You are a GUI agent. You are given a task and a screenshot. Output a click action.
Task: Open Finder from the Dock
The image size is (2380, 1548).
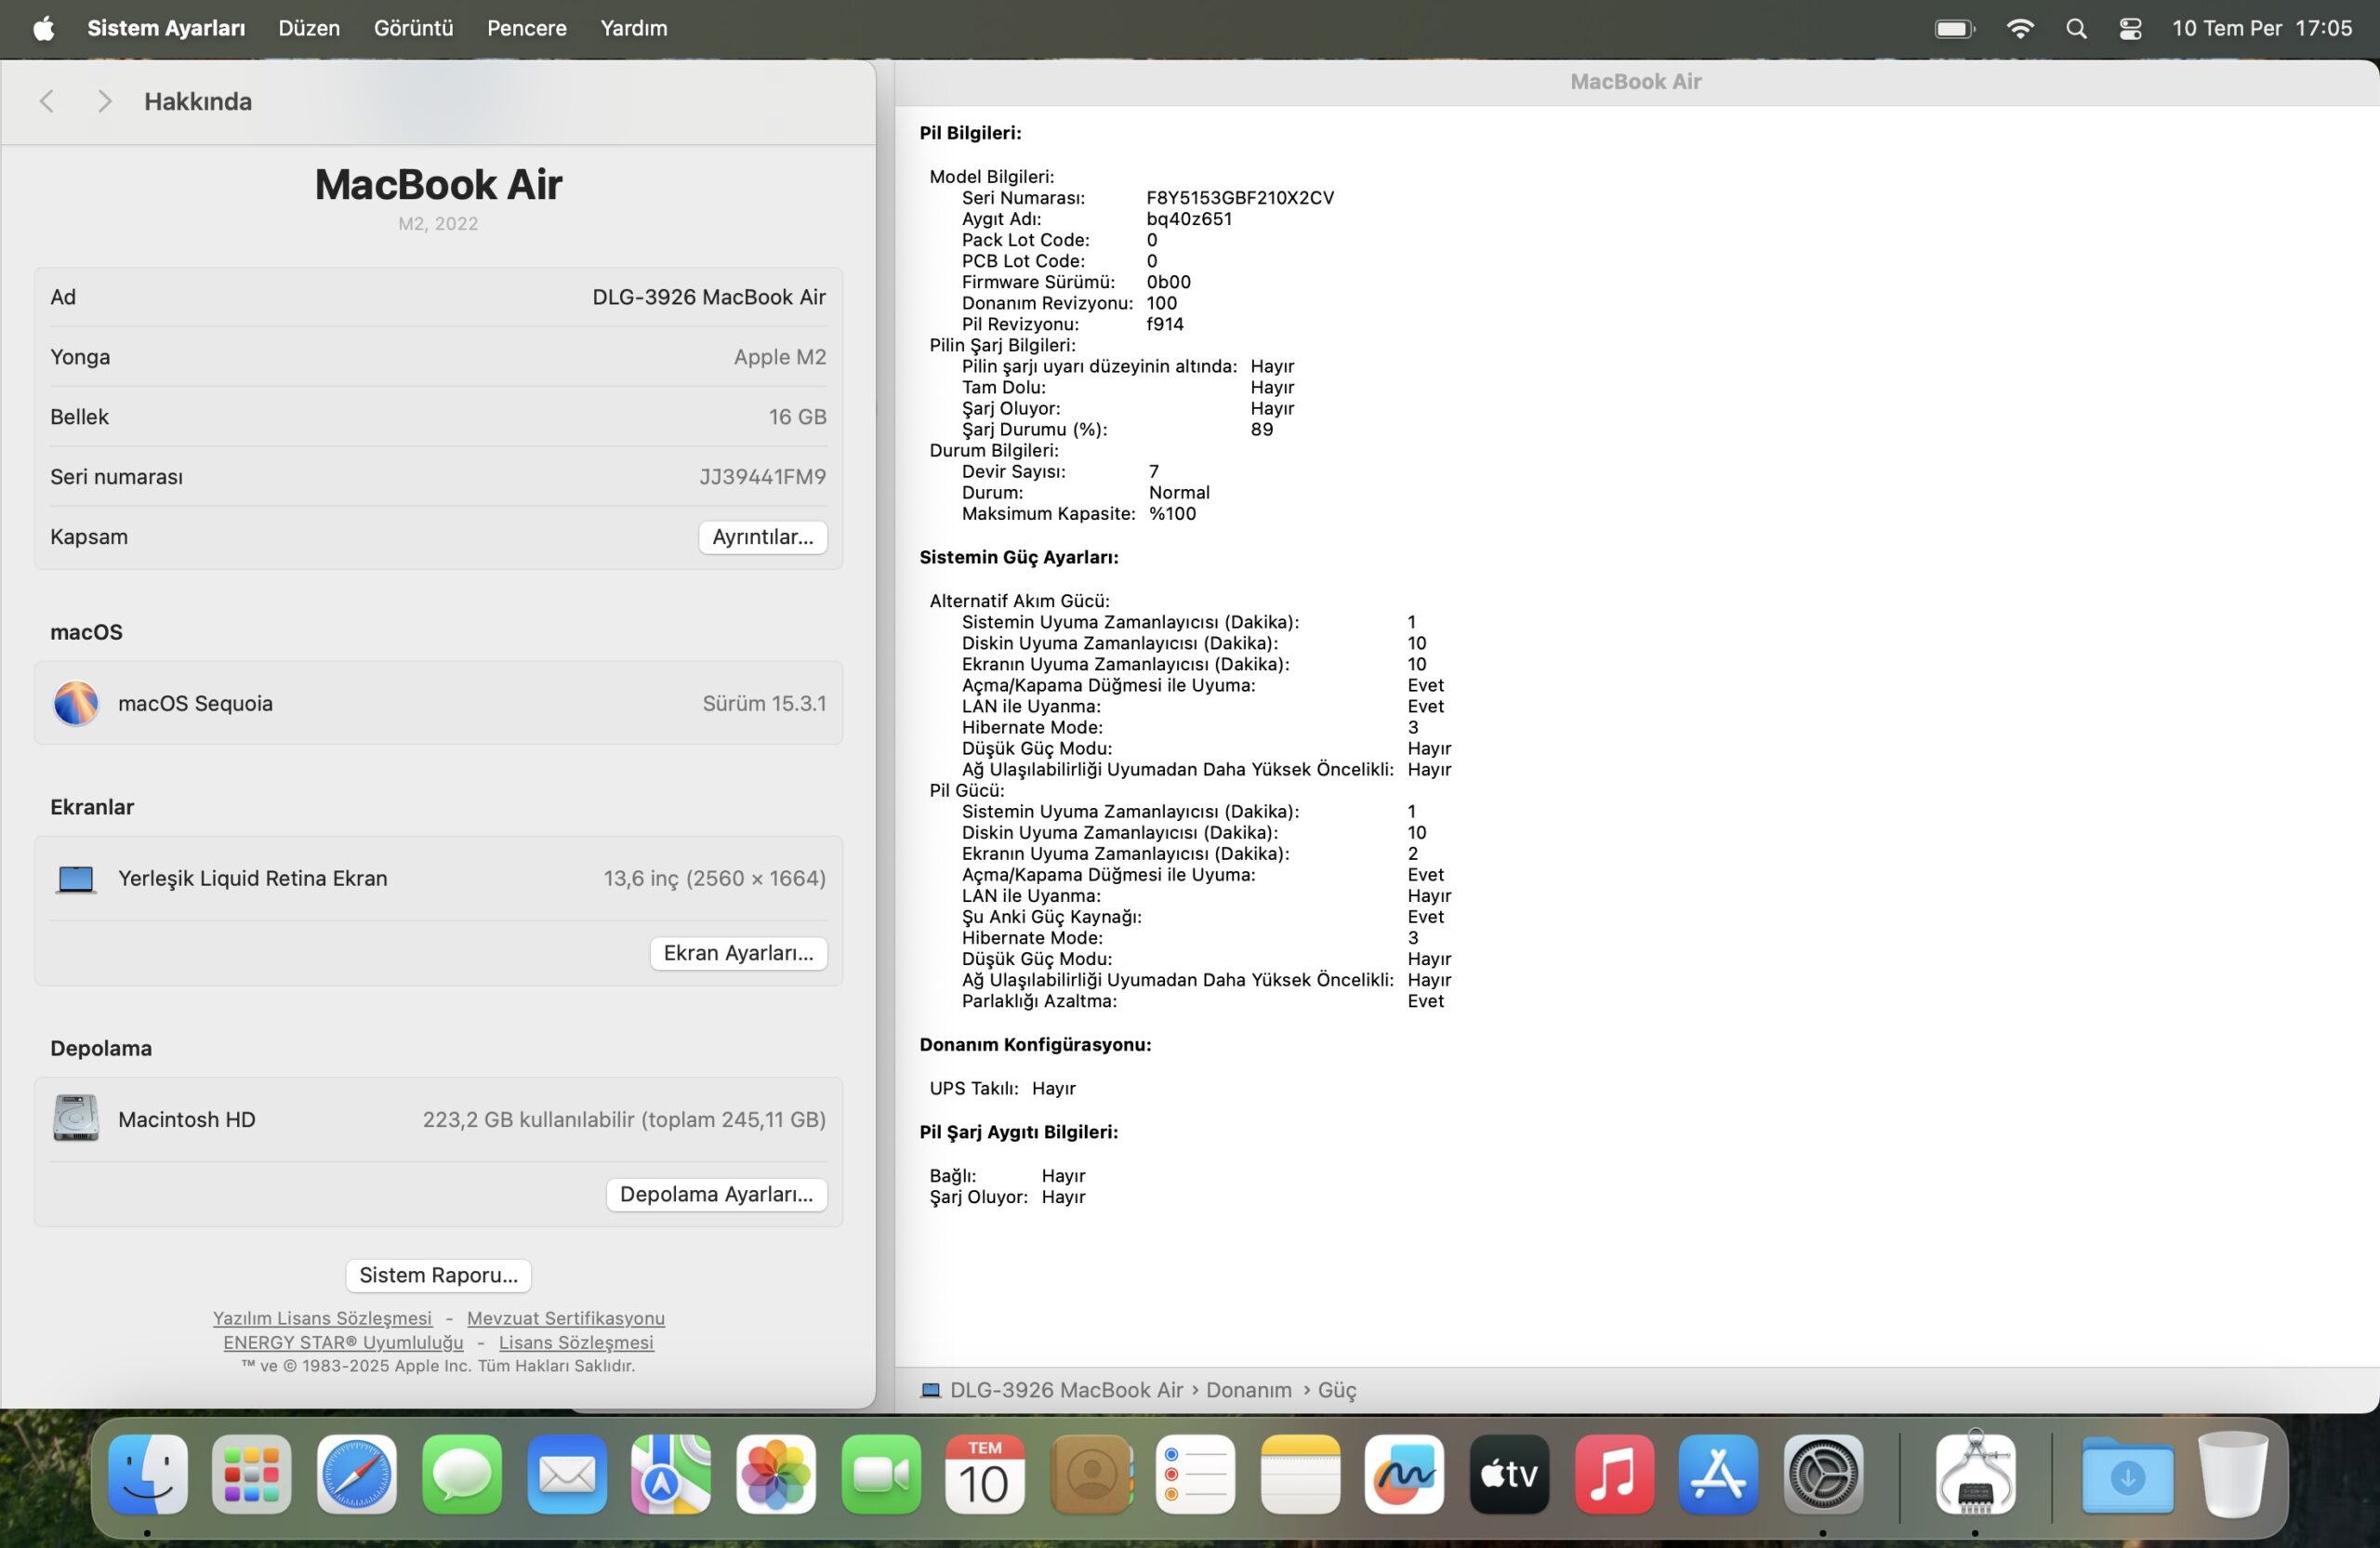[147, 1474]
